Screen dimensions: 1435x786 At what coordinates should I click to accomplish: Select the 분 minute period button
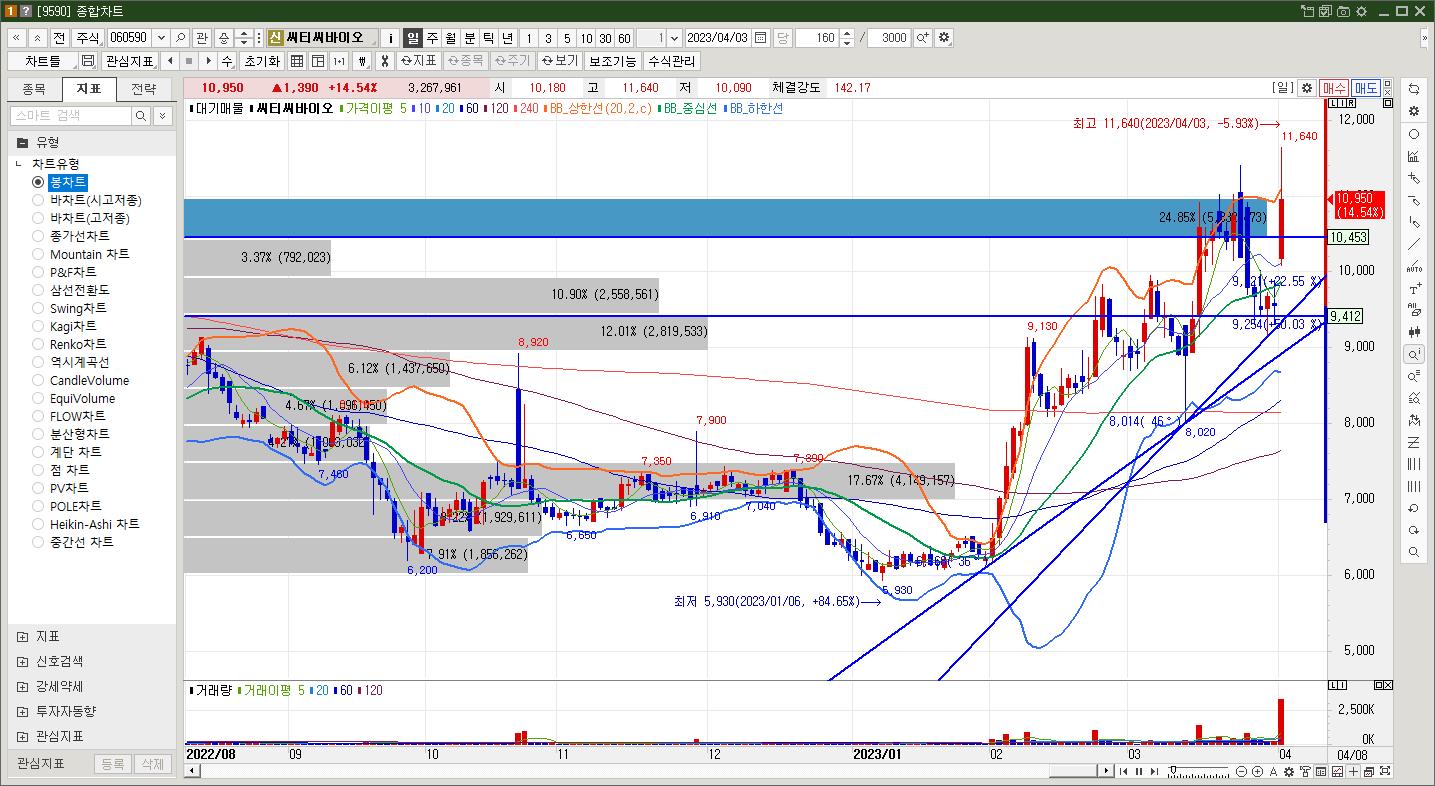click(470, 38)
